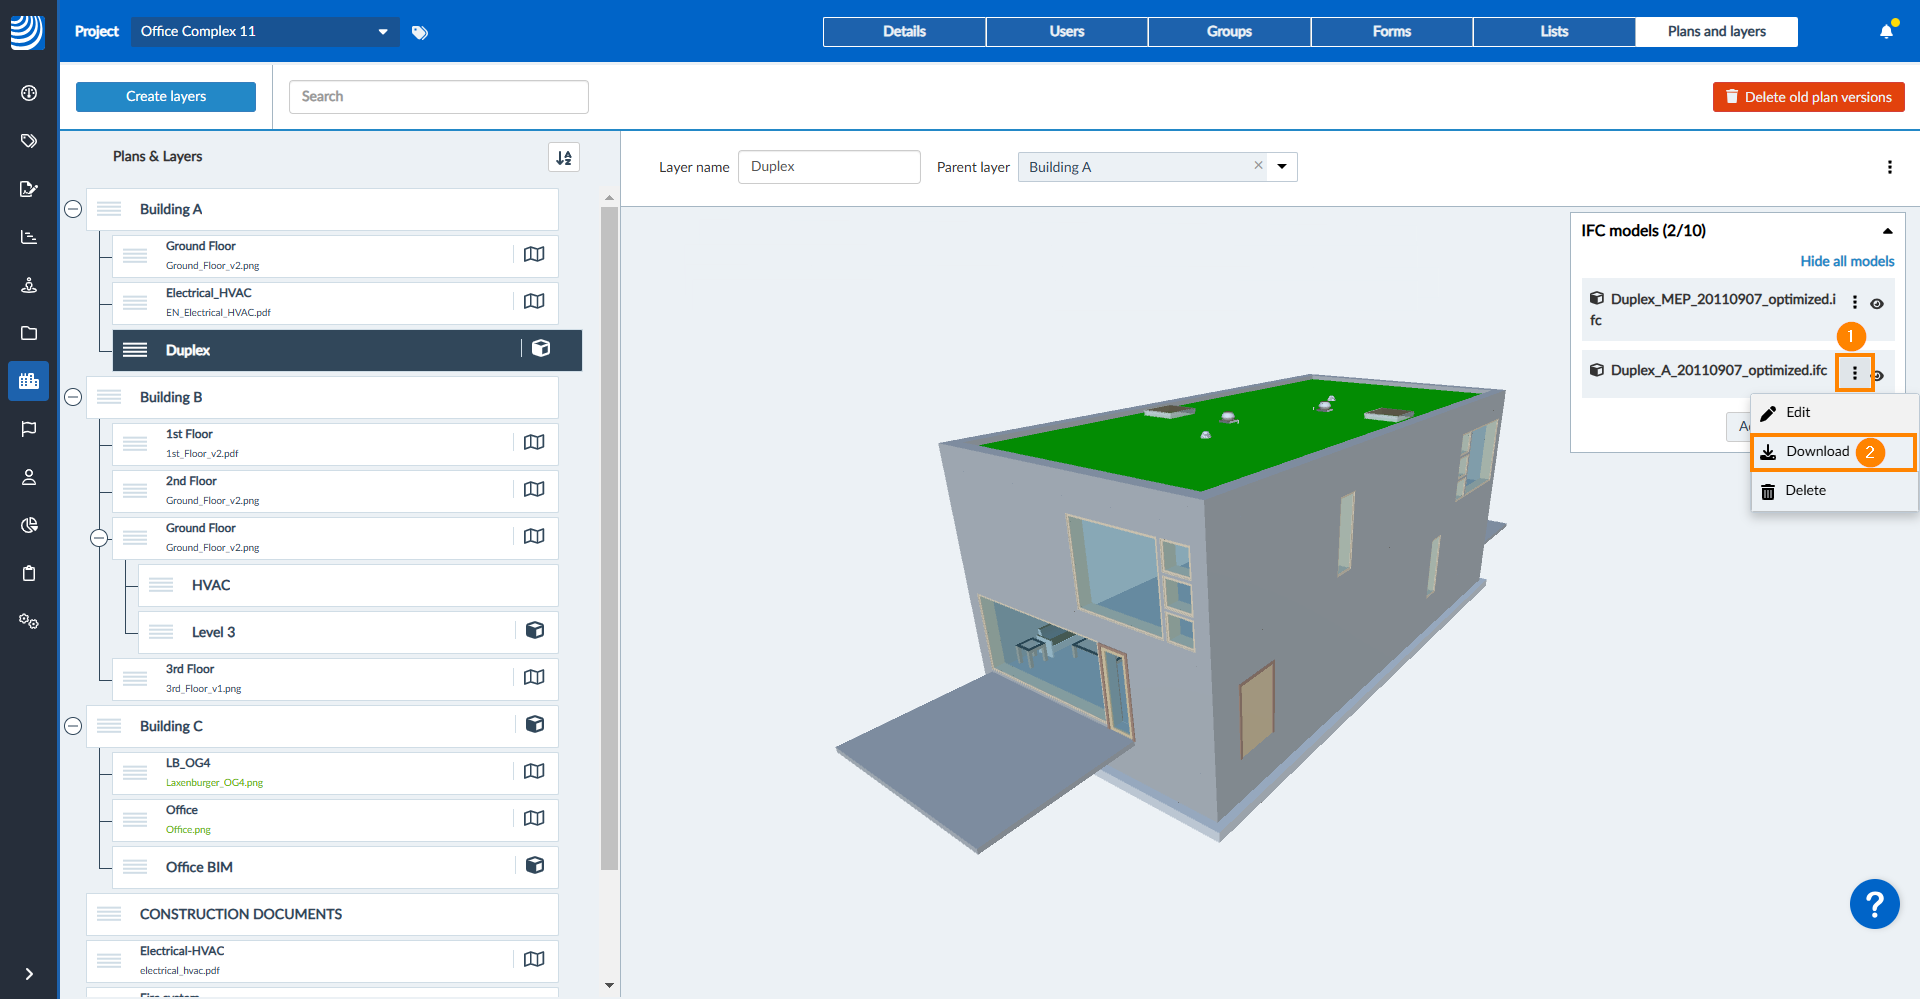Open layer options three-dot menu near Parent layer
This screenshot has height=999, width=1920.
(1889, 167)
